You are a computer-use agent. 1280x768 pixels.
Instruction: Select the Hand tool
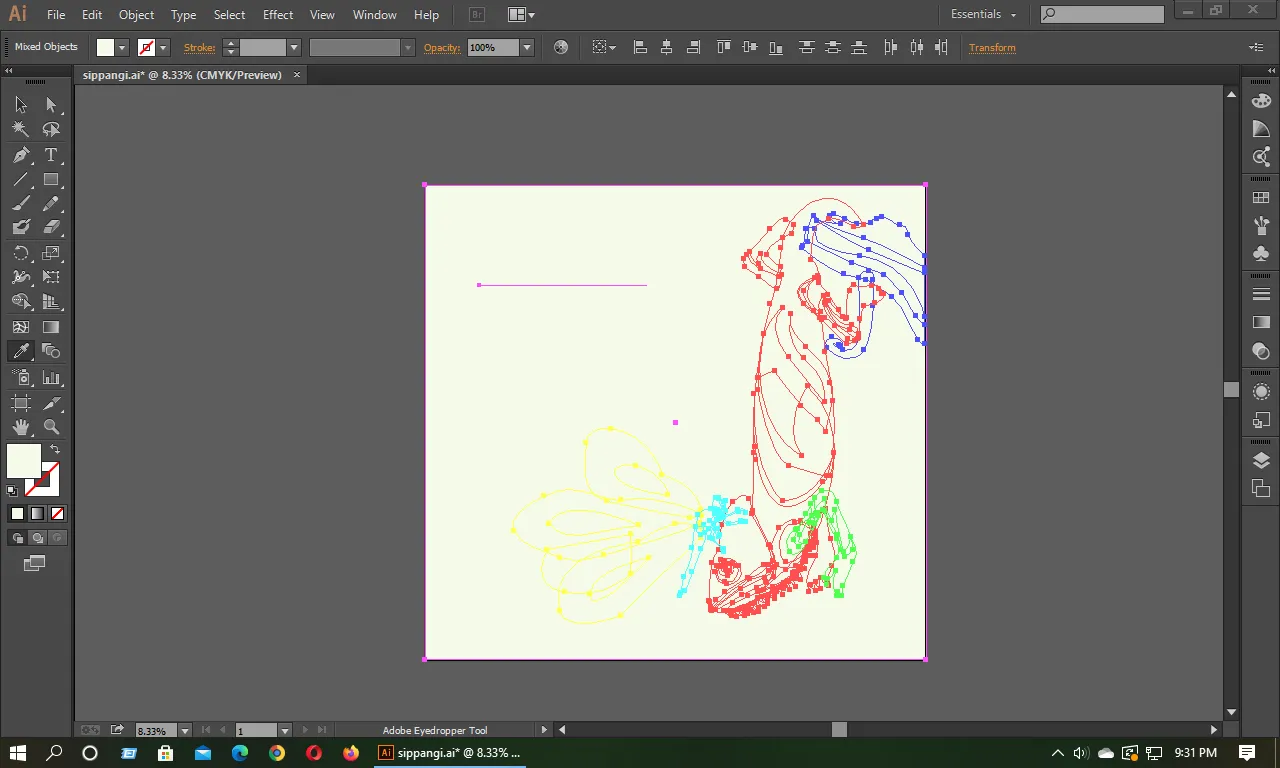pyautogui.click(x=21, y=427)
